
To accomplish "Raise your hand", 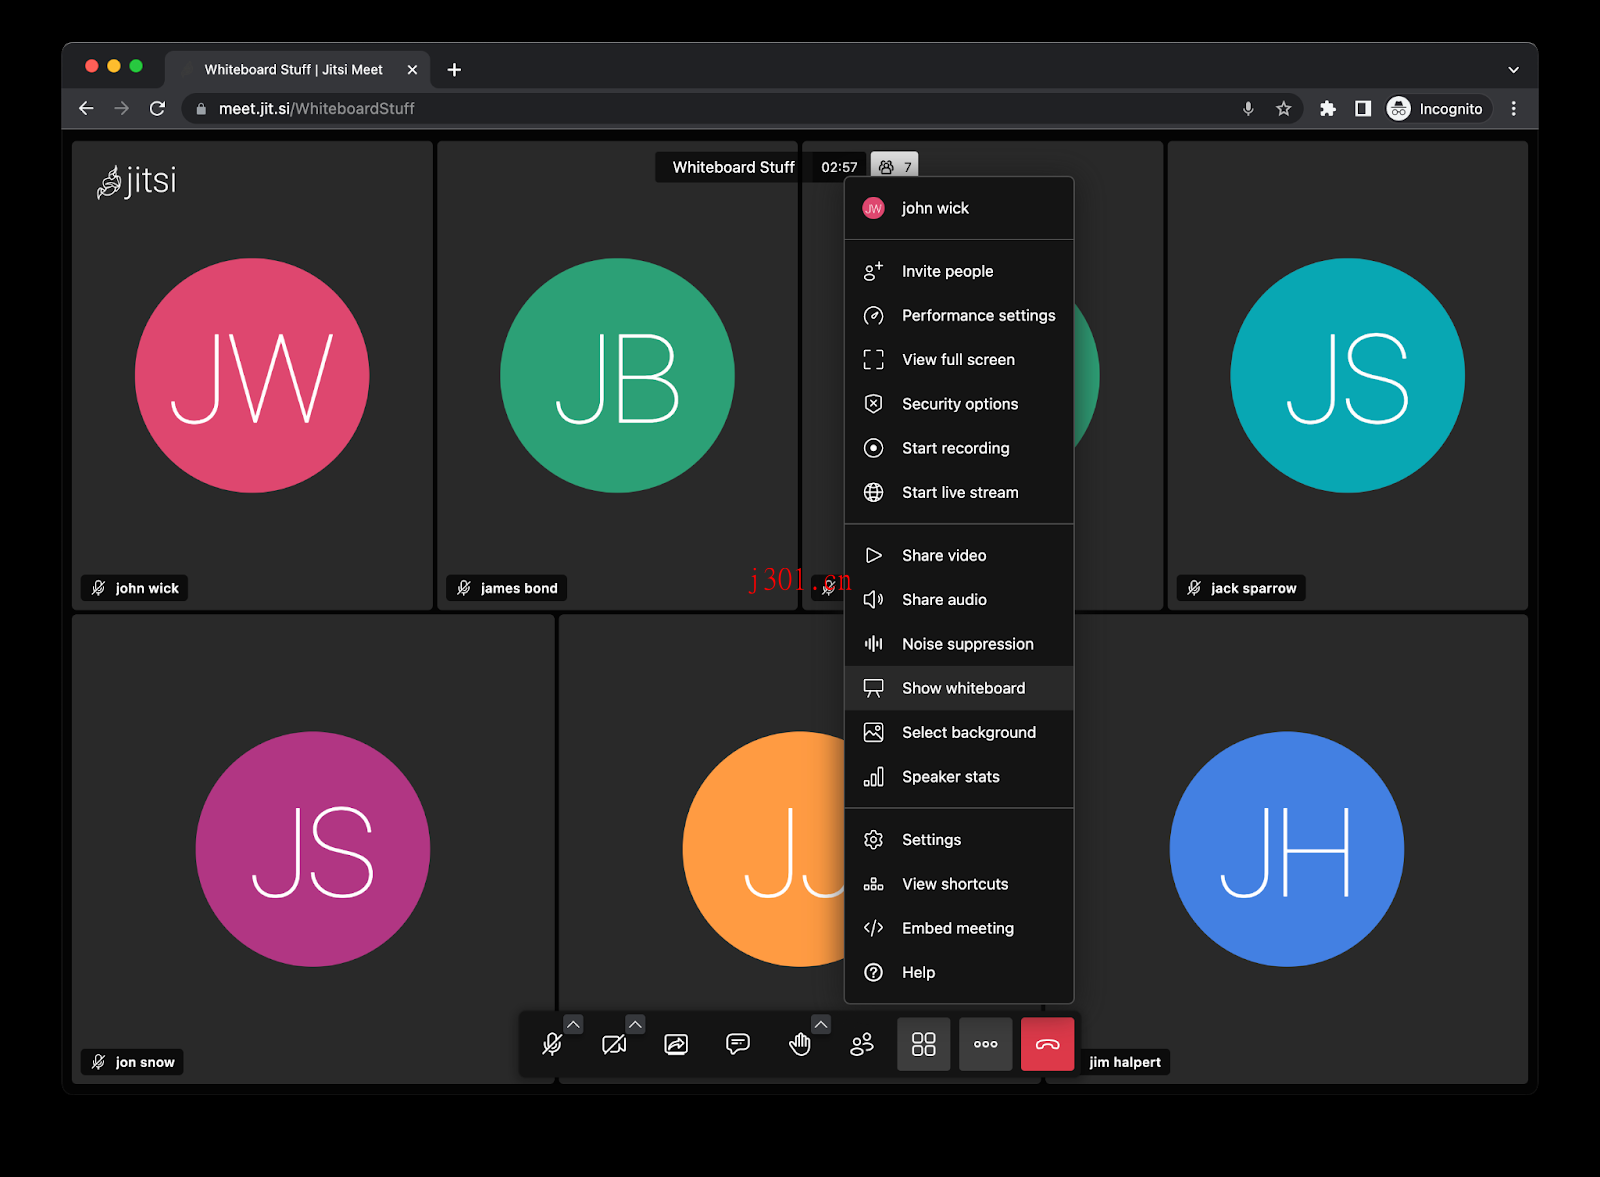I will tap(801, 1044).
